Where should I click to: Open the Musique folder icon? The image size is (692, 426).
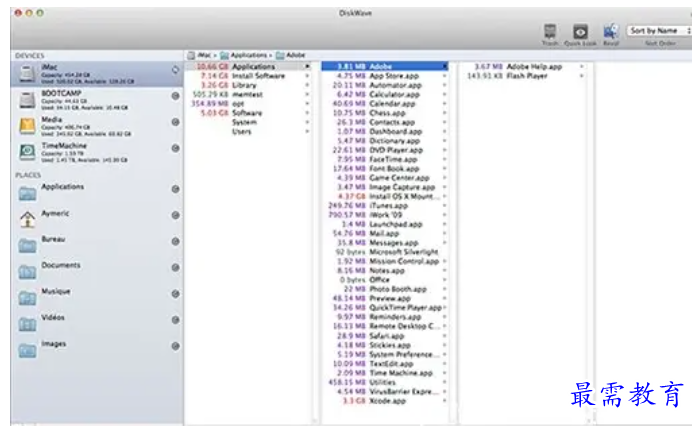point(27,298)
